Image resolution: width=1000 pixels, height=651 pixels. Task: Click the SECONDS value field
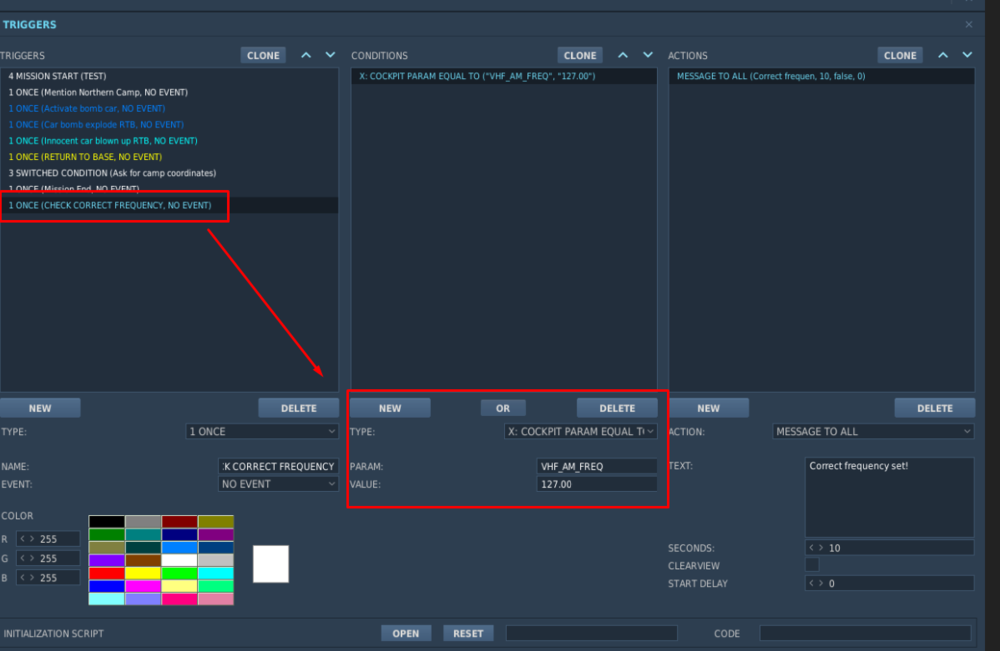[x=889, y=548]
